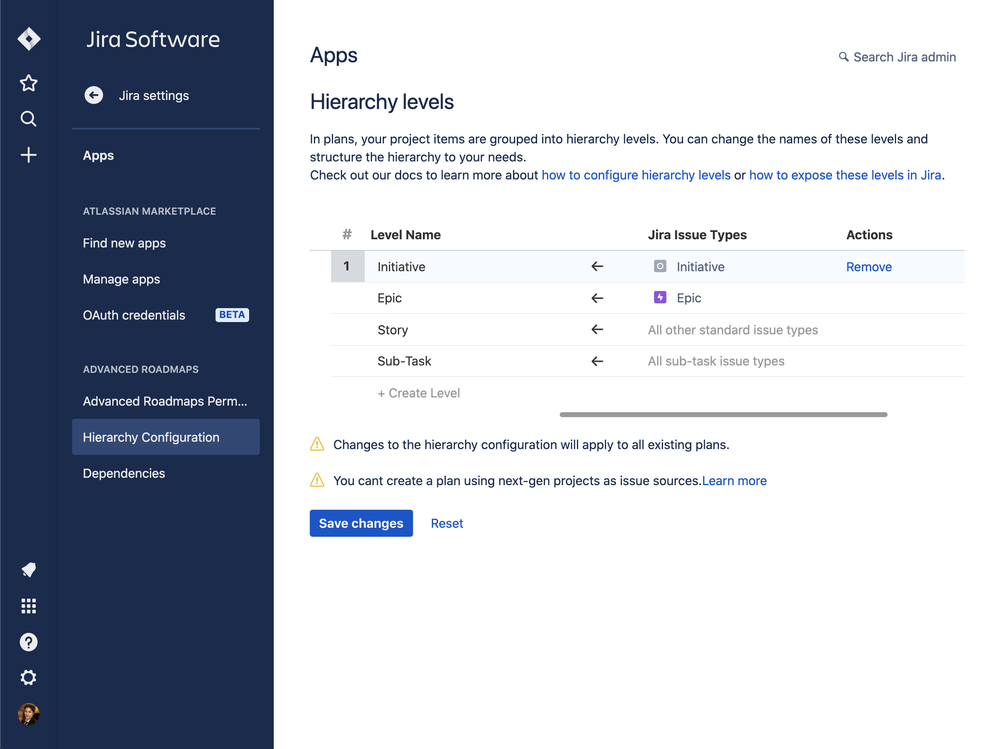999x749 pixels.
Task: Click + Create Level row
Action: (x=419, y=393)
